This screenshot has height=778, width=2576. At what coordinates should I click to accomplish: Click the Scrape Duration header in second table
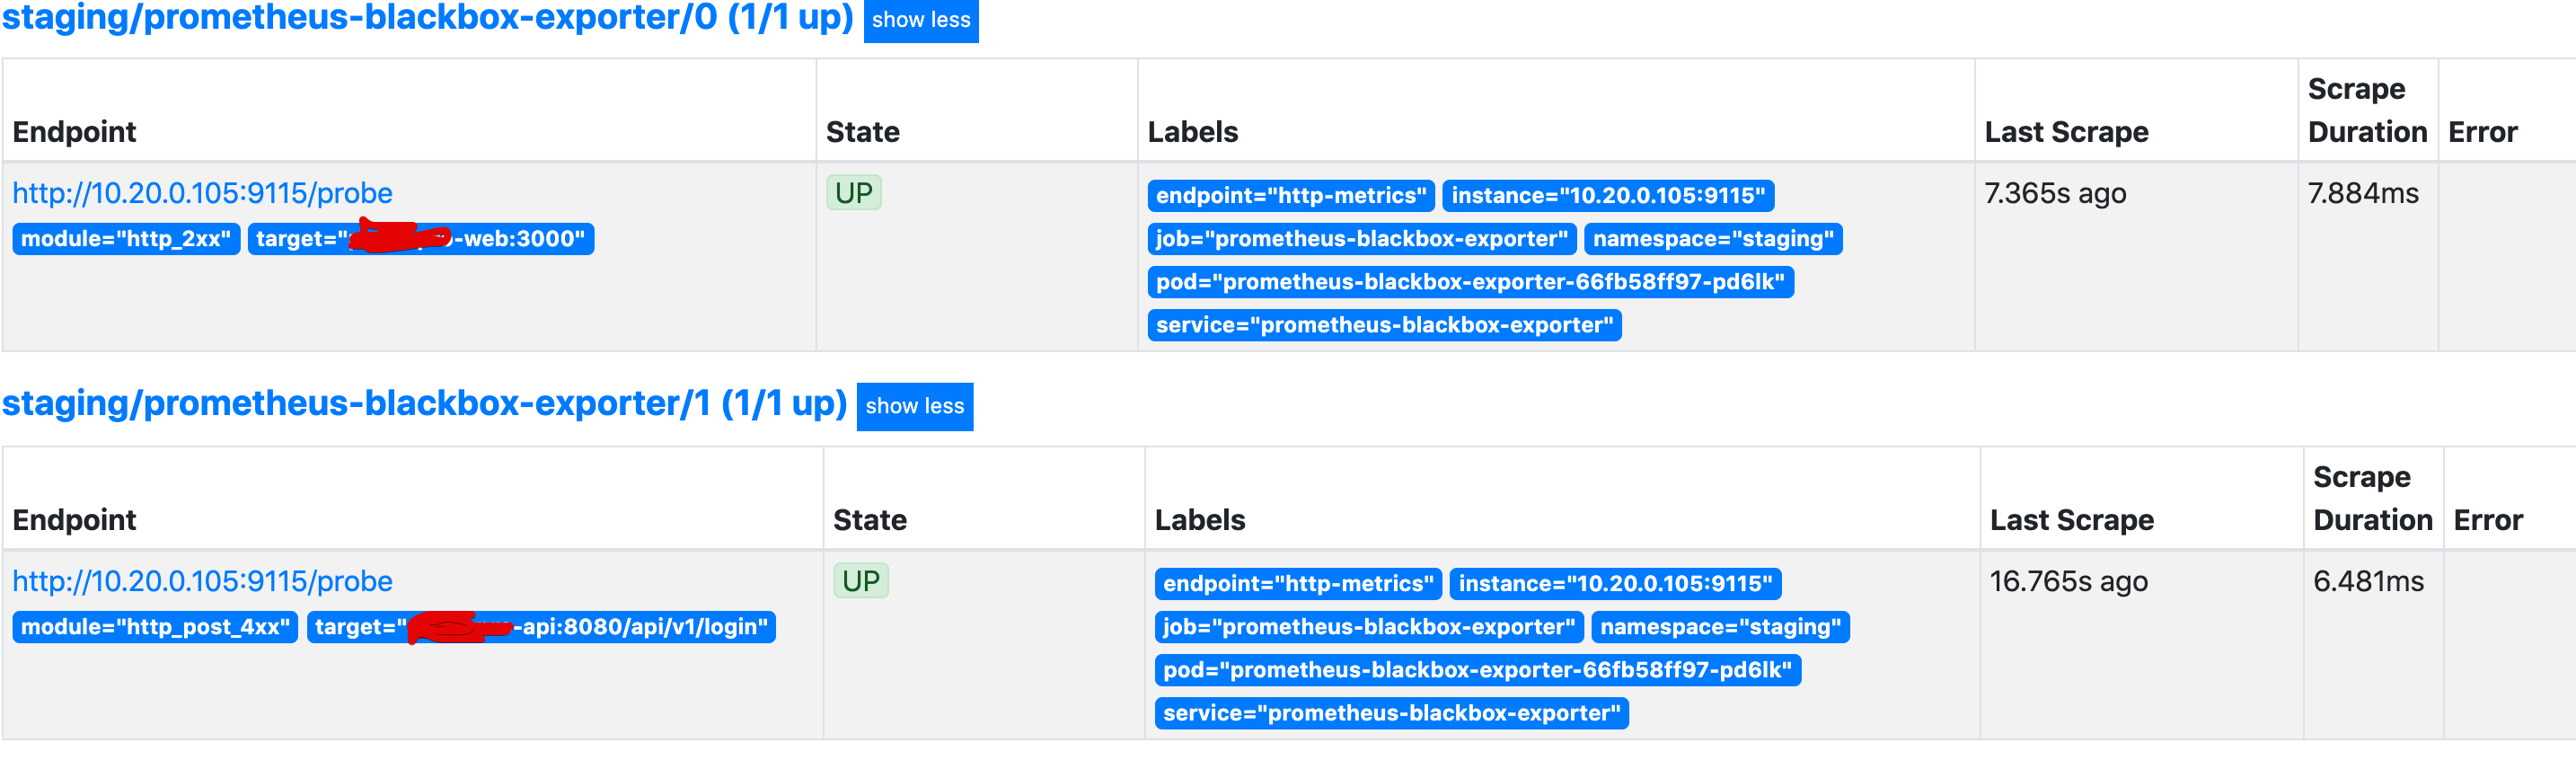[2372, 498]
